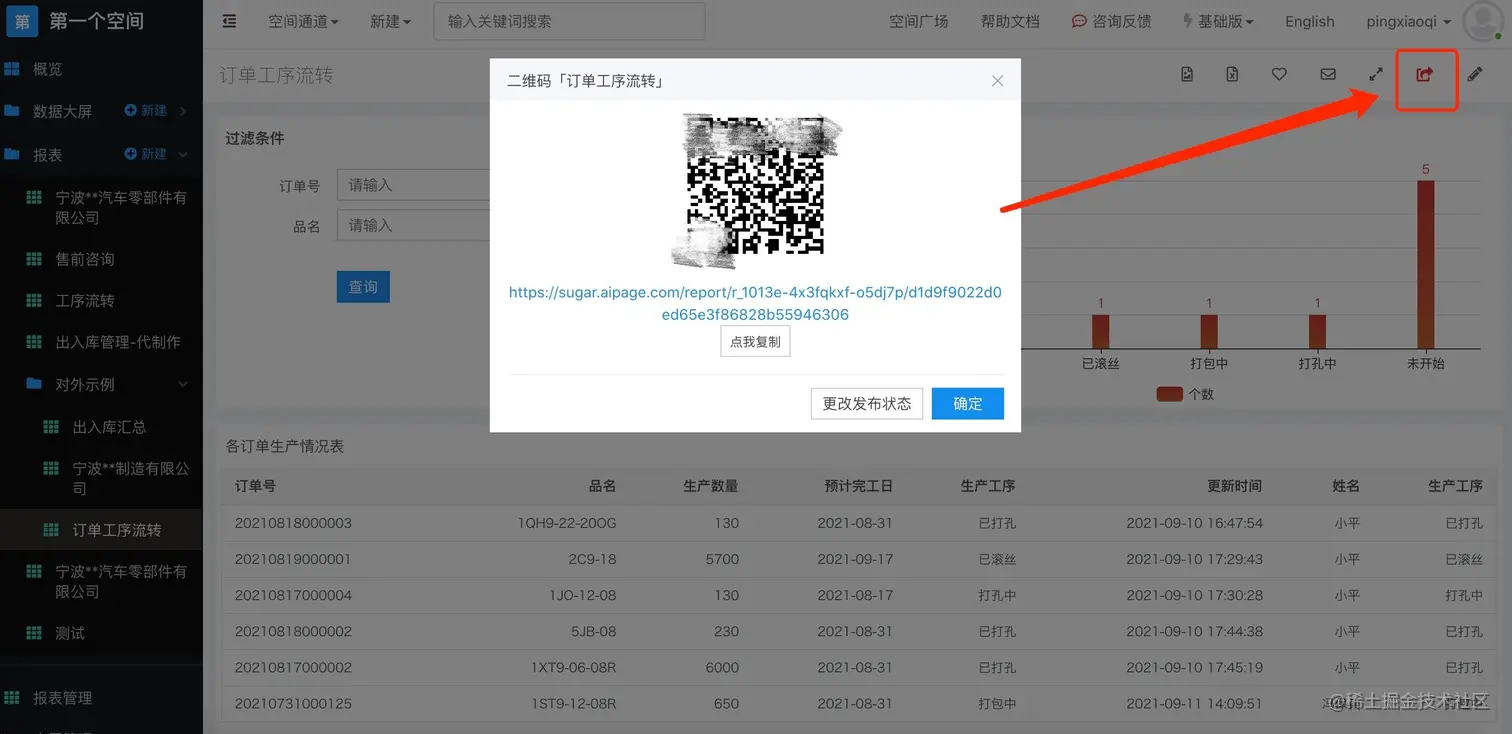
Task: Click the QR code image
Action: [755, 190]
